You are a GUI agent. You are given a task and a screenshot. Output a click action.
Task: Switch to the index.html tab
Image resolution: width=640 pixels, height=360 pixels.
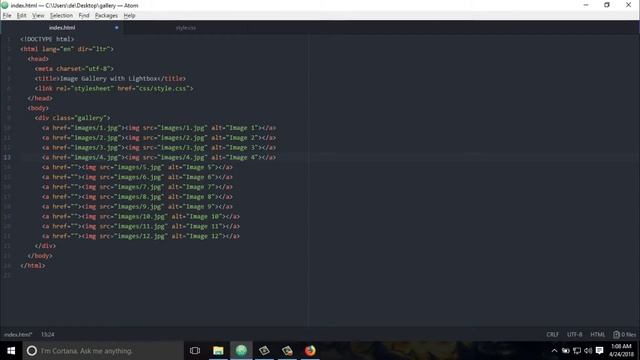(62, 28)
